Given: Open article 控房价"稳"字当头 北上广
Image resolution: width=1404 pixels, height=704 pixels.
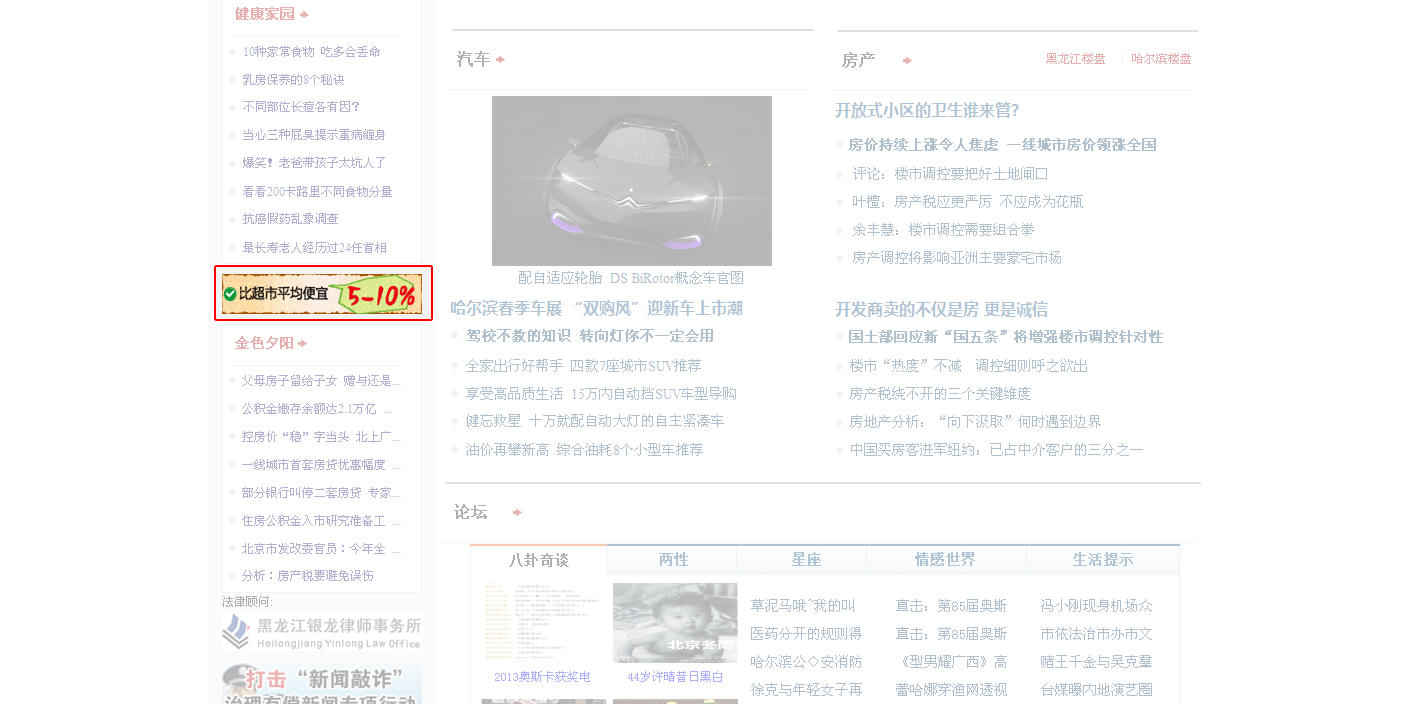Looking at the screenshot, I should [x=321, y=437].
